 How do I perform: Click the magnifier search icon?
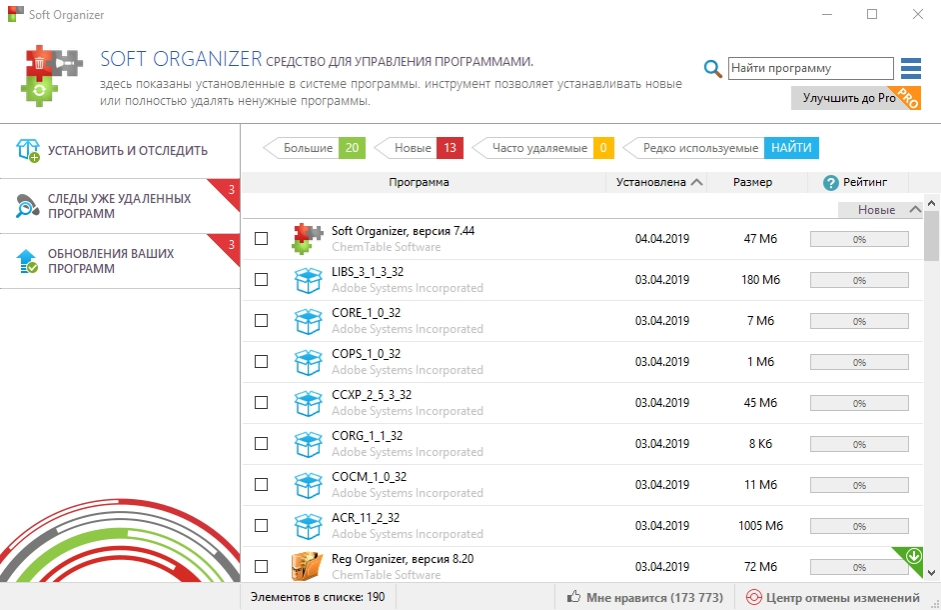tap(712, 68)
